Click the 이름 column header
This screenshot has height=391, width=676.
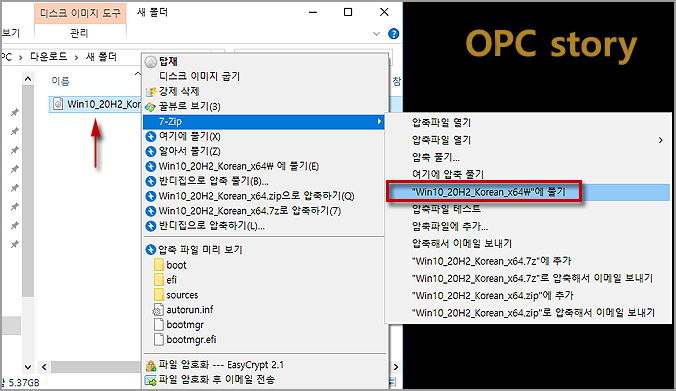pyautogui.click(x=60, y=81)
